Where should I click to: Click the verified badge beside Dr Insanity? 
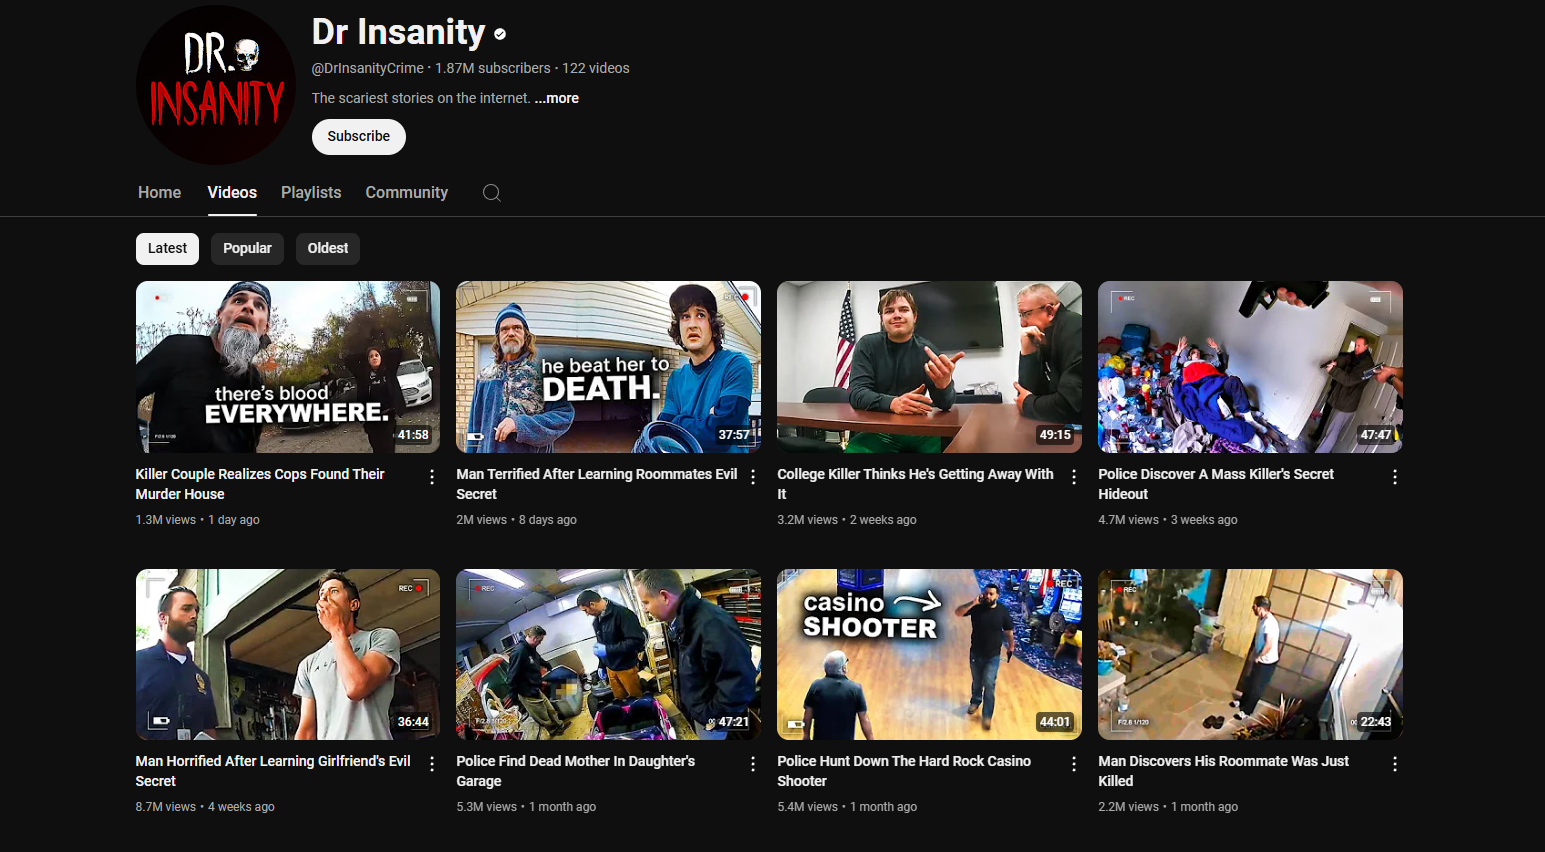[500, 34]
